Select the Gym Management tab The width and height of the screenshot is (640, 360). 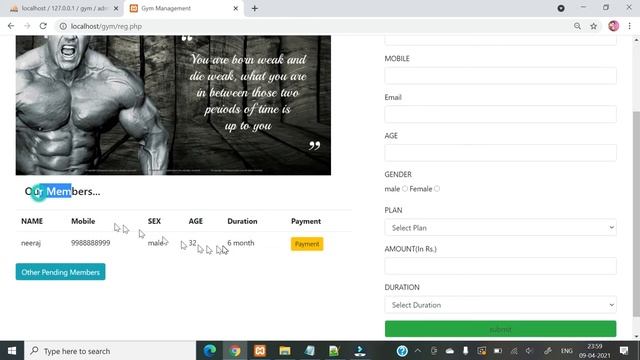click(x=184, y=8)
